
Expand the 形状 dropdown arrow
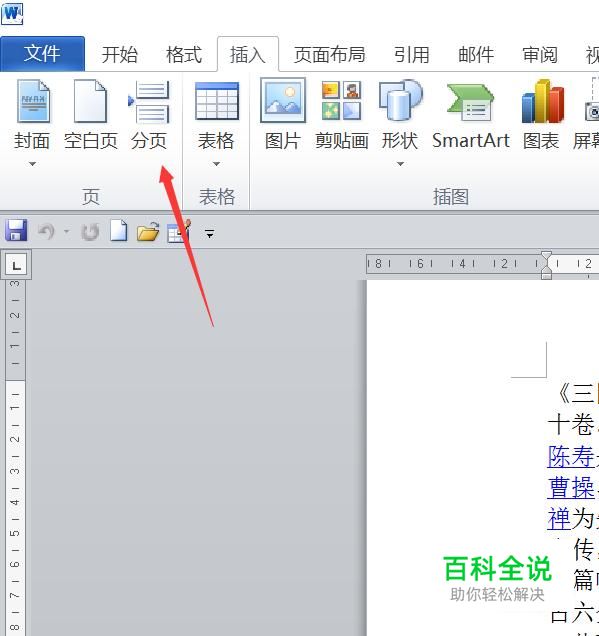[400, 164]
